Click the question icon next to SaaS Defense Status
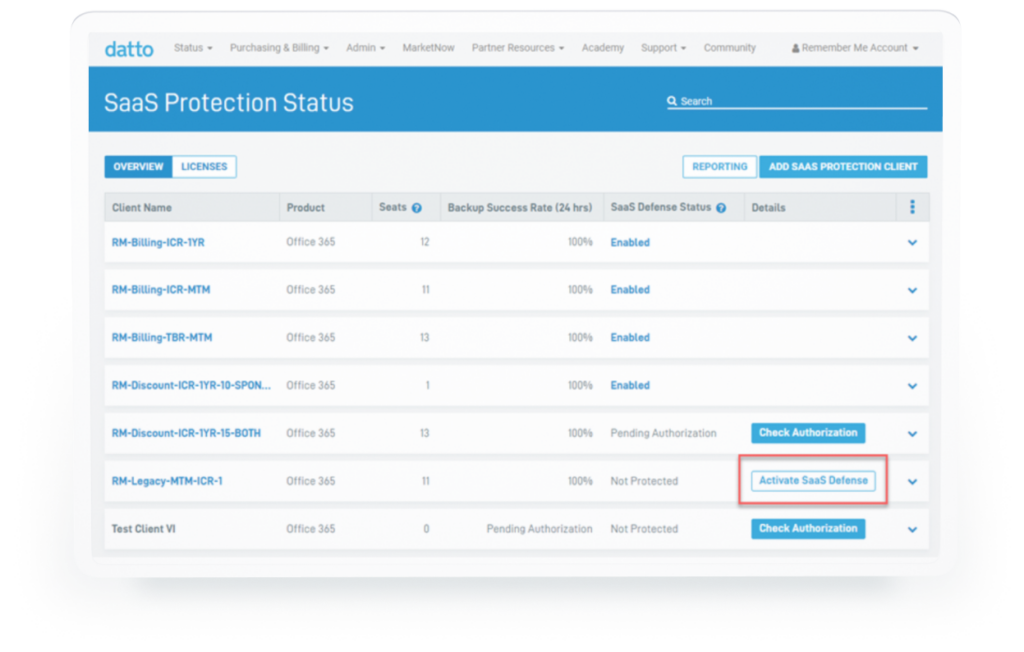 click(x=721, y=207)
